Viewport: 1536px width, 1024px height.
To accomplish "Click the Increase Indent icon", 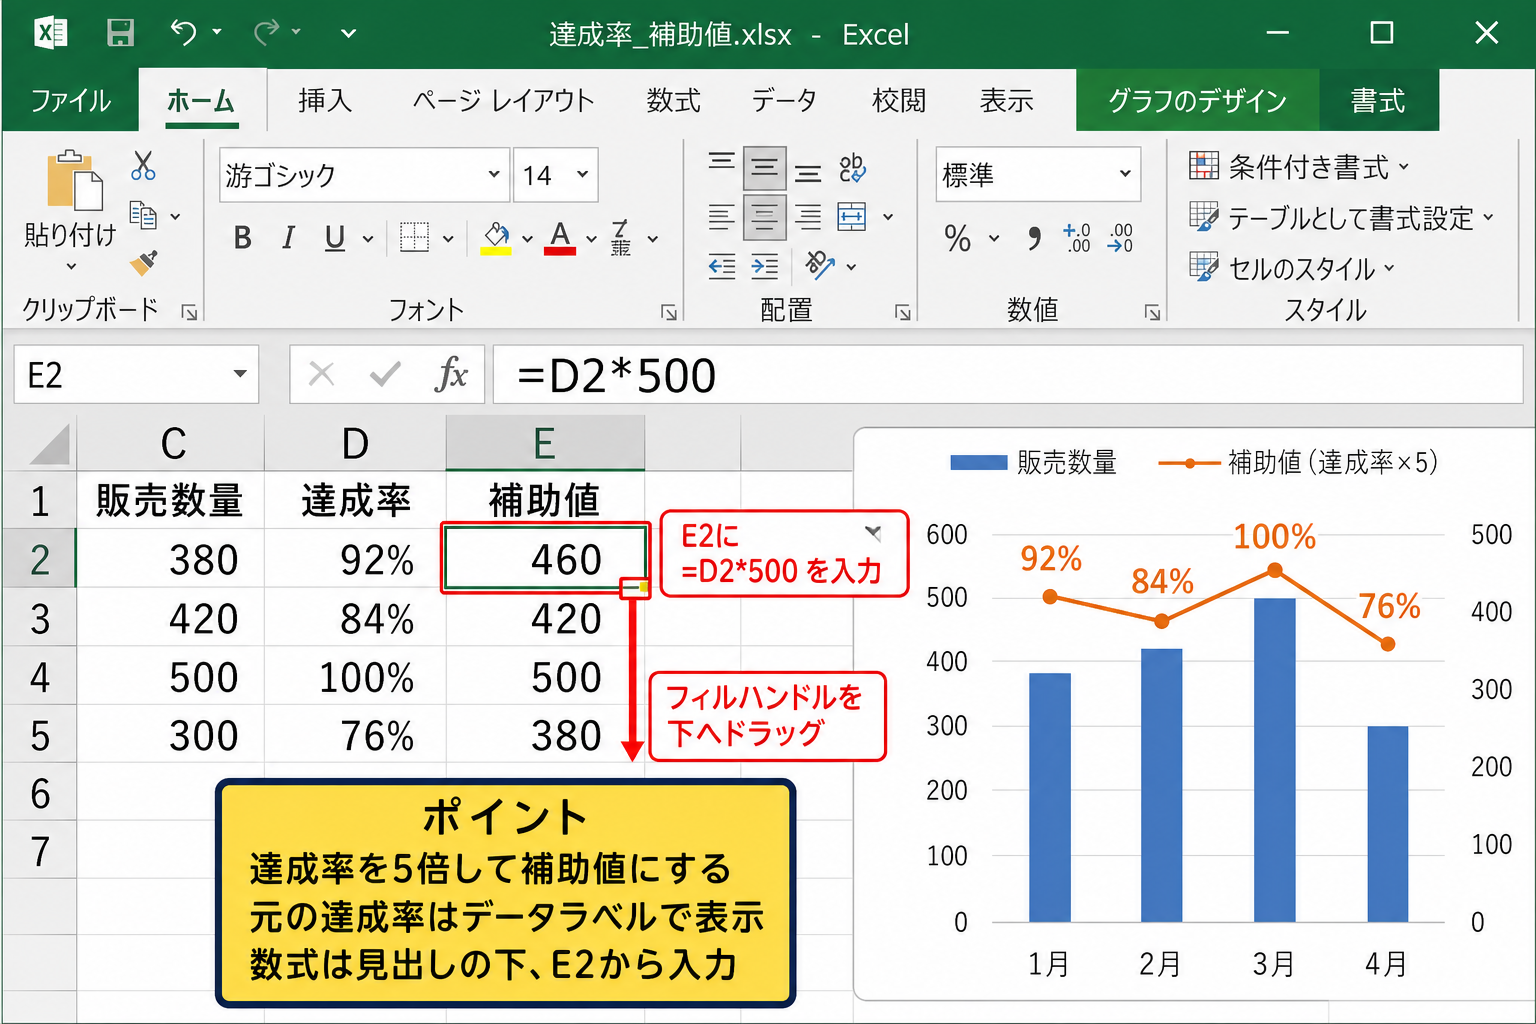I will [x=765, y=266].
